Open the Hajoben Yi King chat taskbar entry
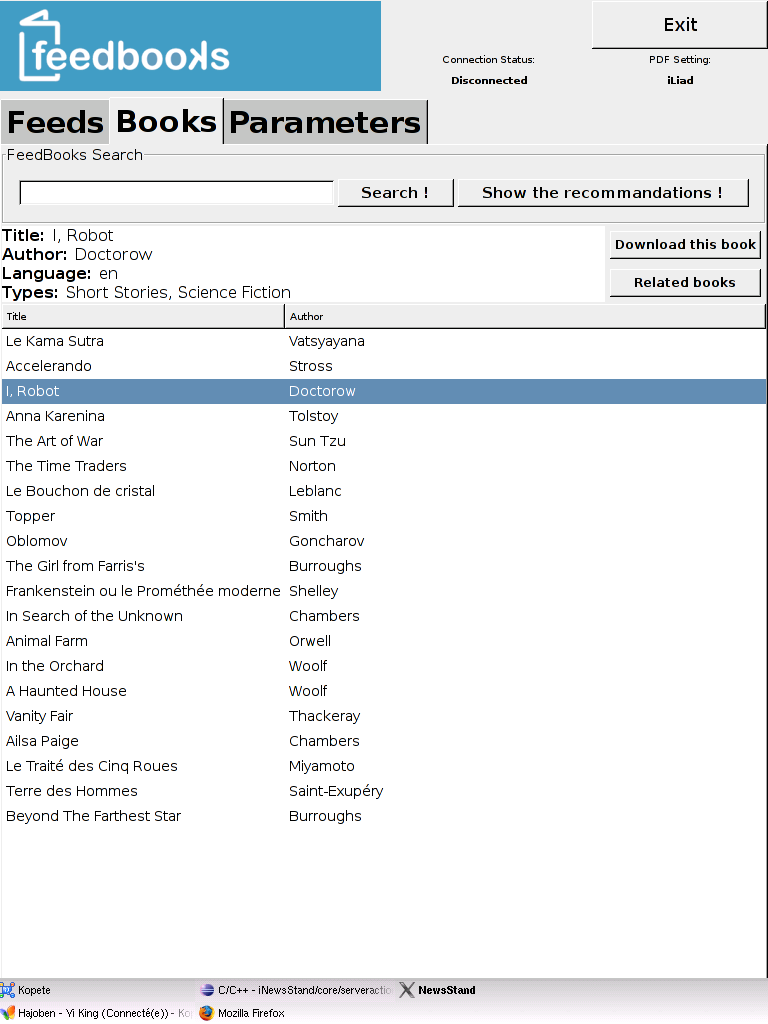 click(x=97, y=1013)
